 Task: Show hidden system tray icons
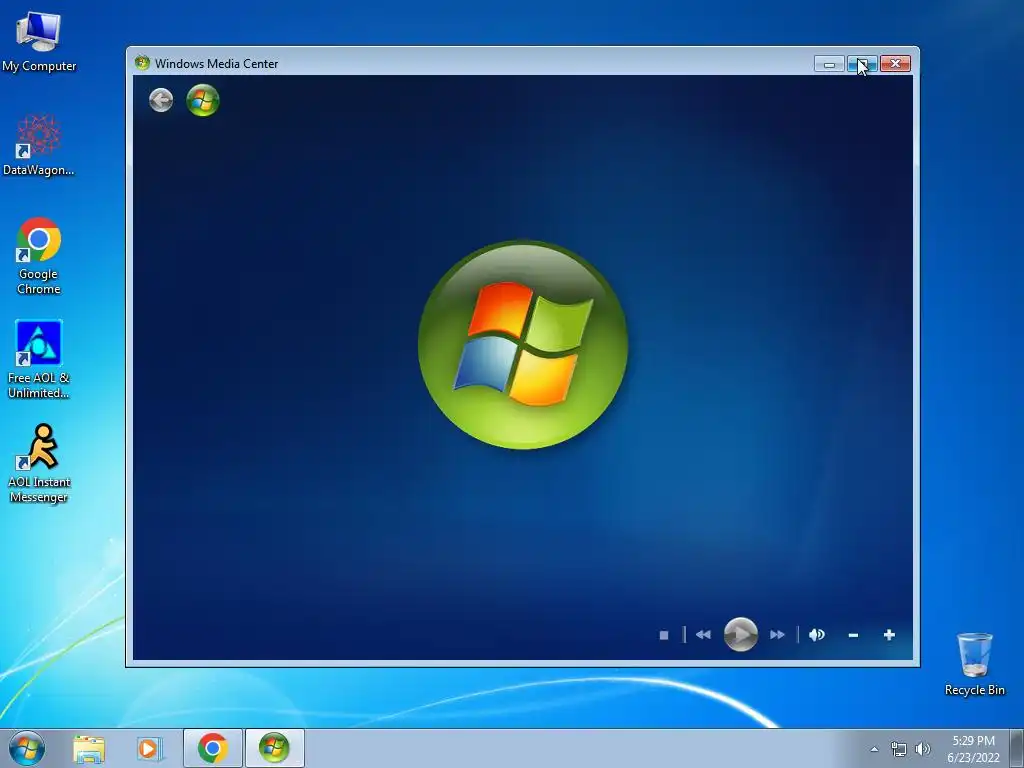[x=874, y=749]
